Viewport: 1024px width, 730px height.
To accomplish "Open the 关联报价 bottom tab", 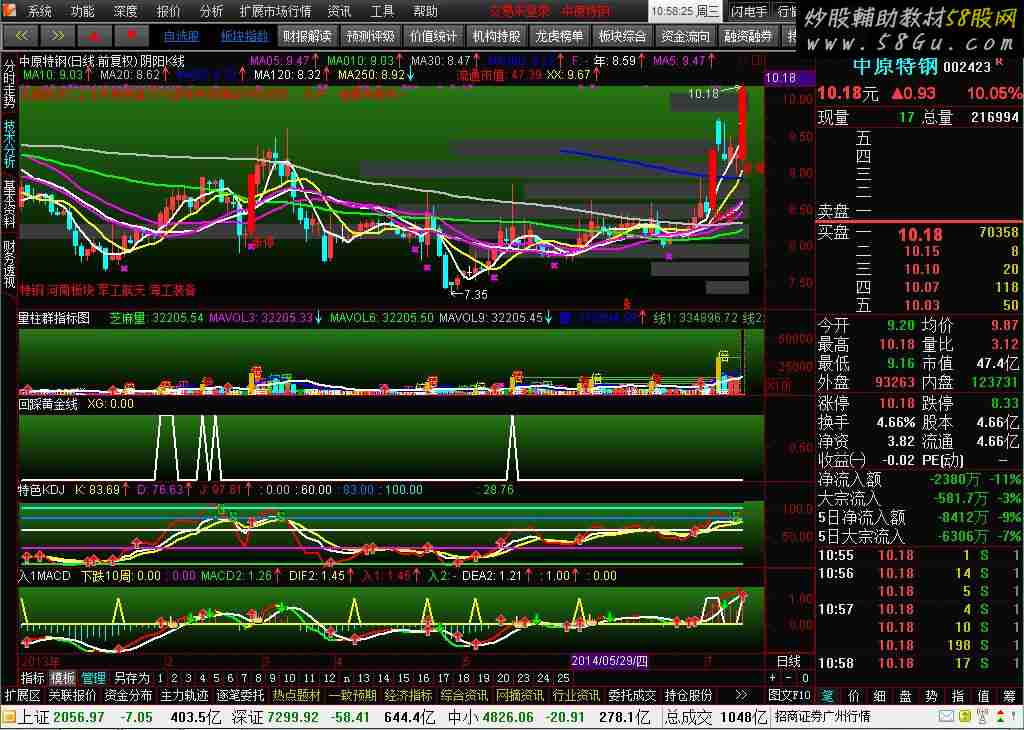I will (x=72, y=695).
